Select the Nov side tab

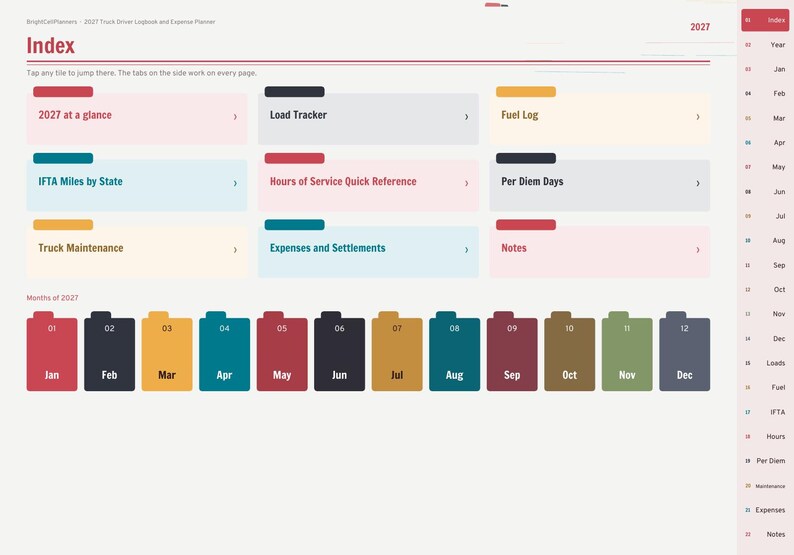pos(765,314)
